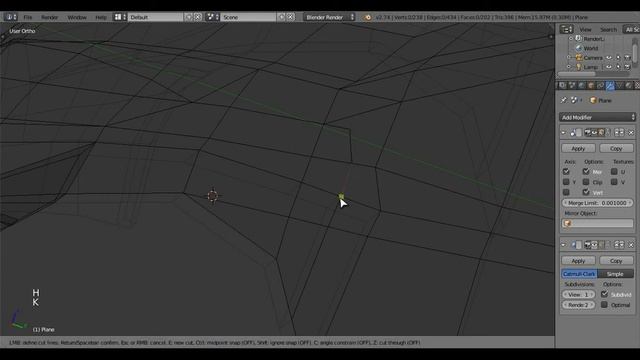The image size is (640, 360).
Task: Open the Render menu
Action: click(49, 17)
